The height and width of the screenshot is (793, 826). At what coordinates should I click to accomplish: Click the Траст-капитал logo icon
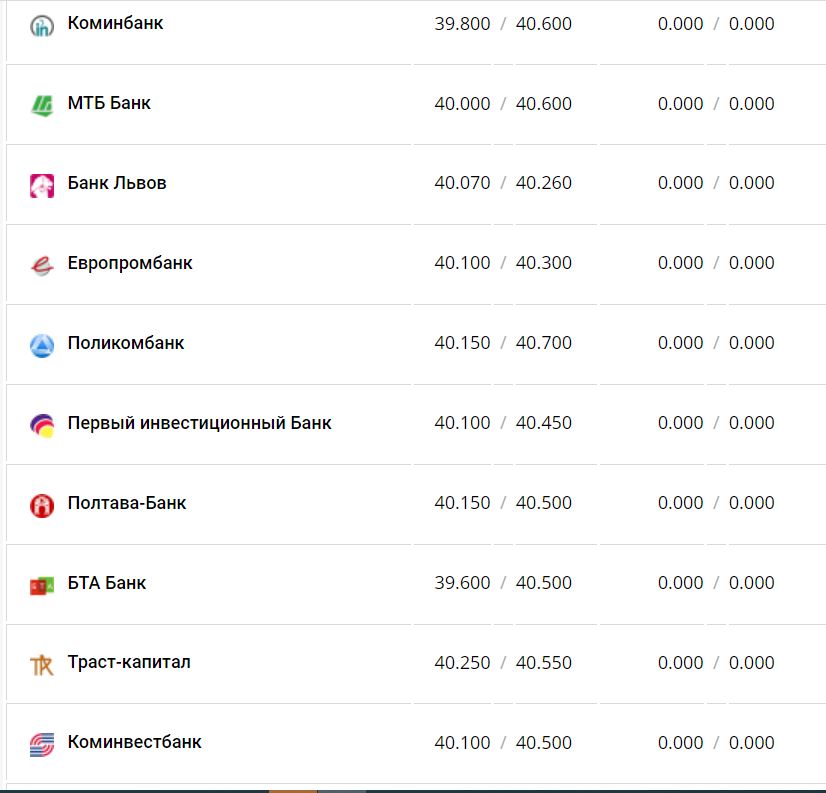tap(41, 664)
